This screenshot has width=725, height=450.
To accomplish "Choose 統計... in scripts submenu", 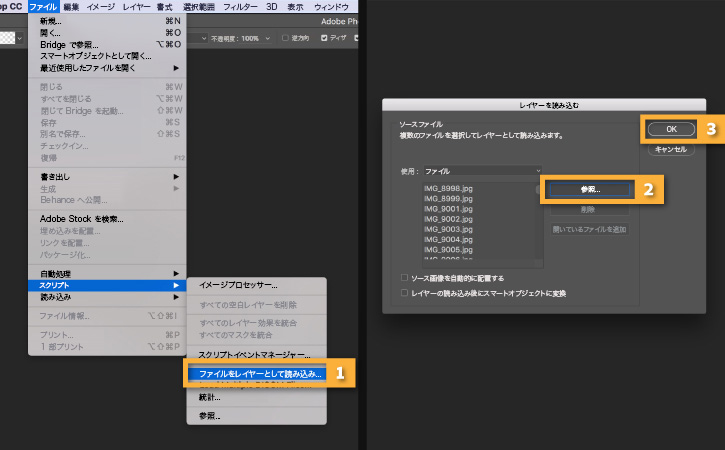I will pyautogui.click(x=257, y=397).
